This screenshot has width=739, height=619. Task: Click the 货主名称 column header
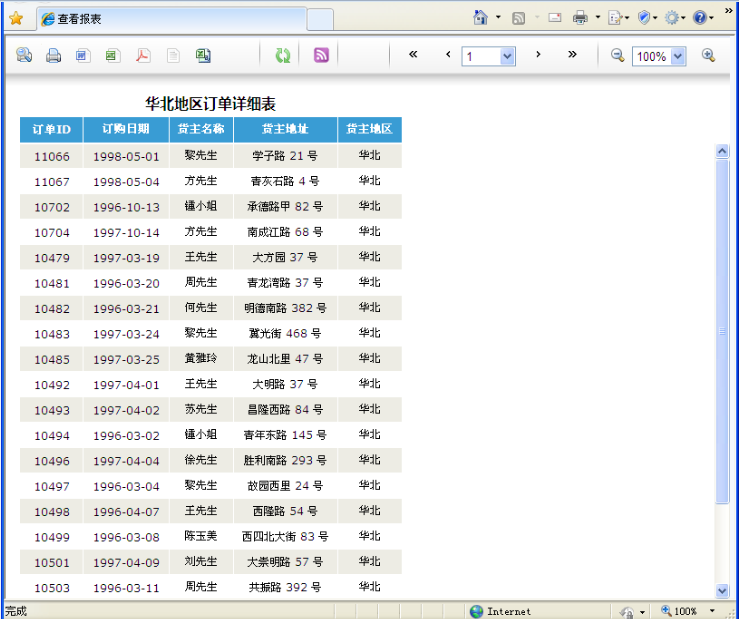pyautogui.click(x=201, y=129)
